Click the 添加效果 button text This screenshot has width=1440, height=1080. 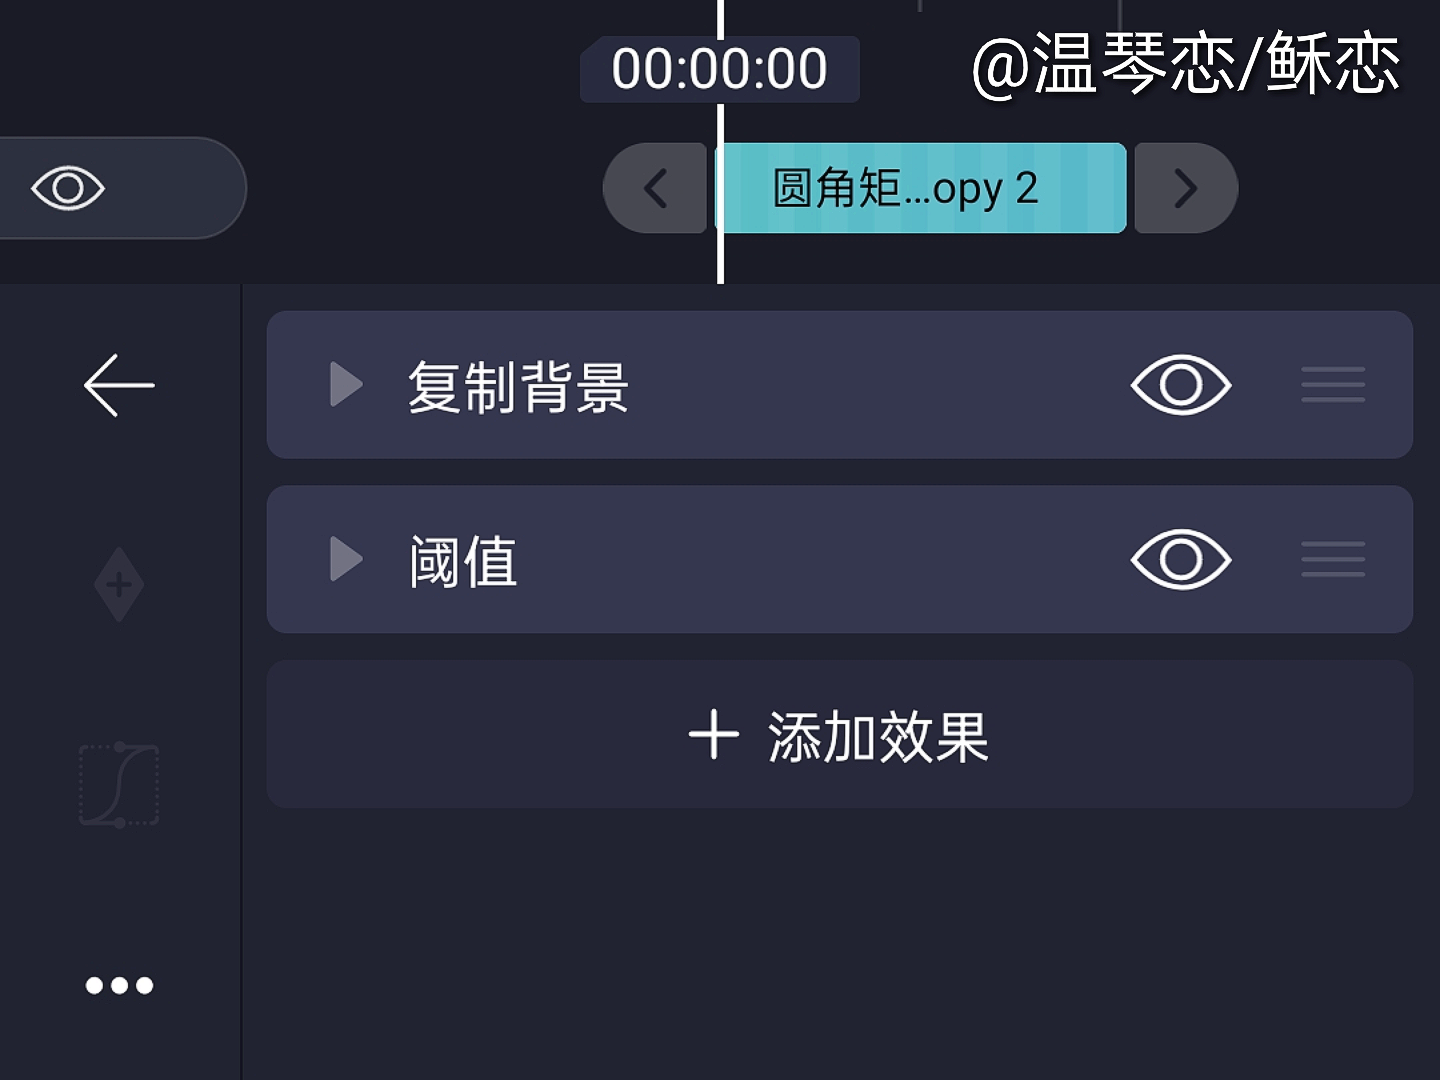878,737
